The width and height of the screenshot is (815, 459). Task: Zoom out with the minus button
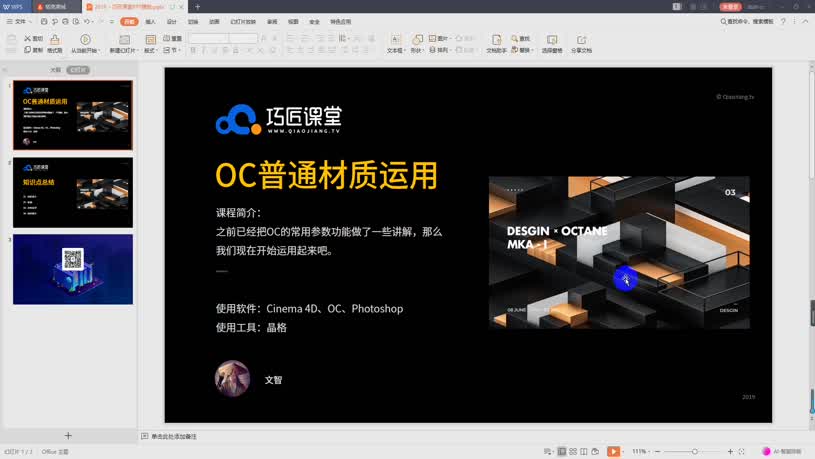click(x=658, y=451)
